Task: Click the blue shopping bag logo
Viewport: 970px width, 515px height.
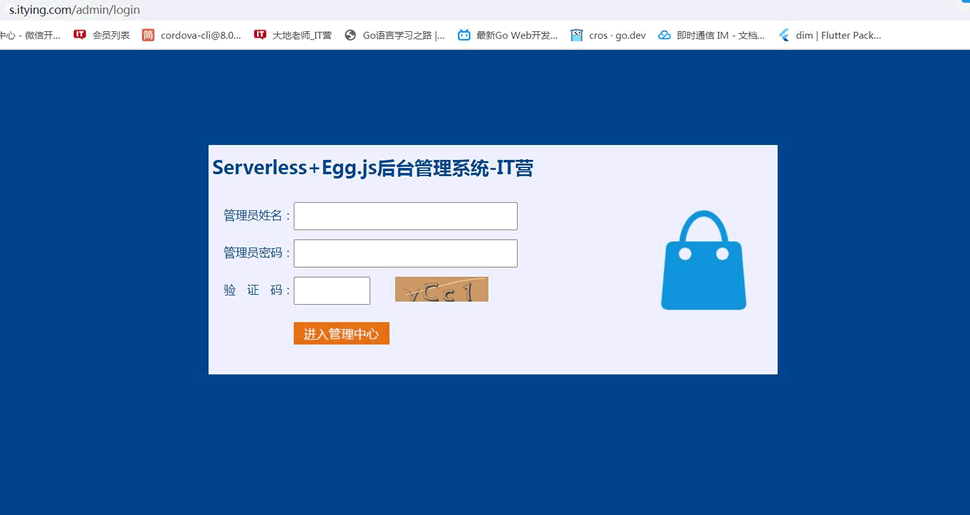Action: click(x=703, y=260)
